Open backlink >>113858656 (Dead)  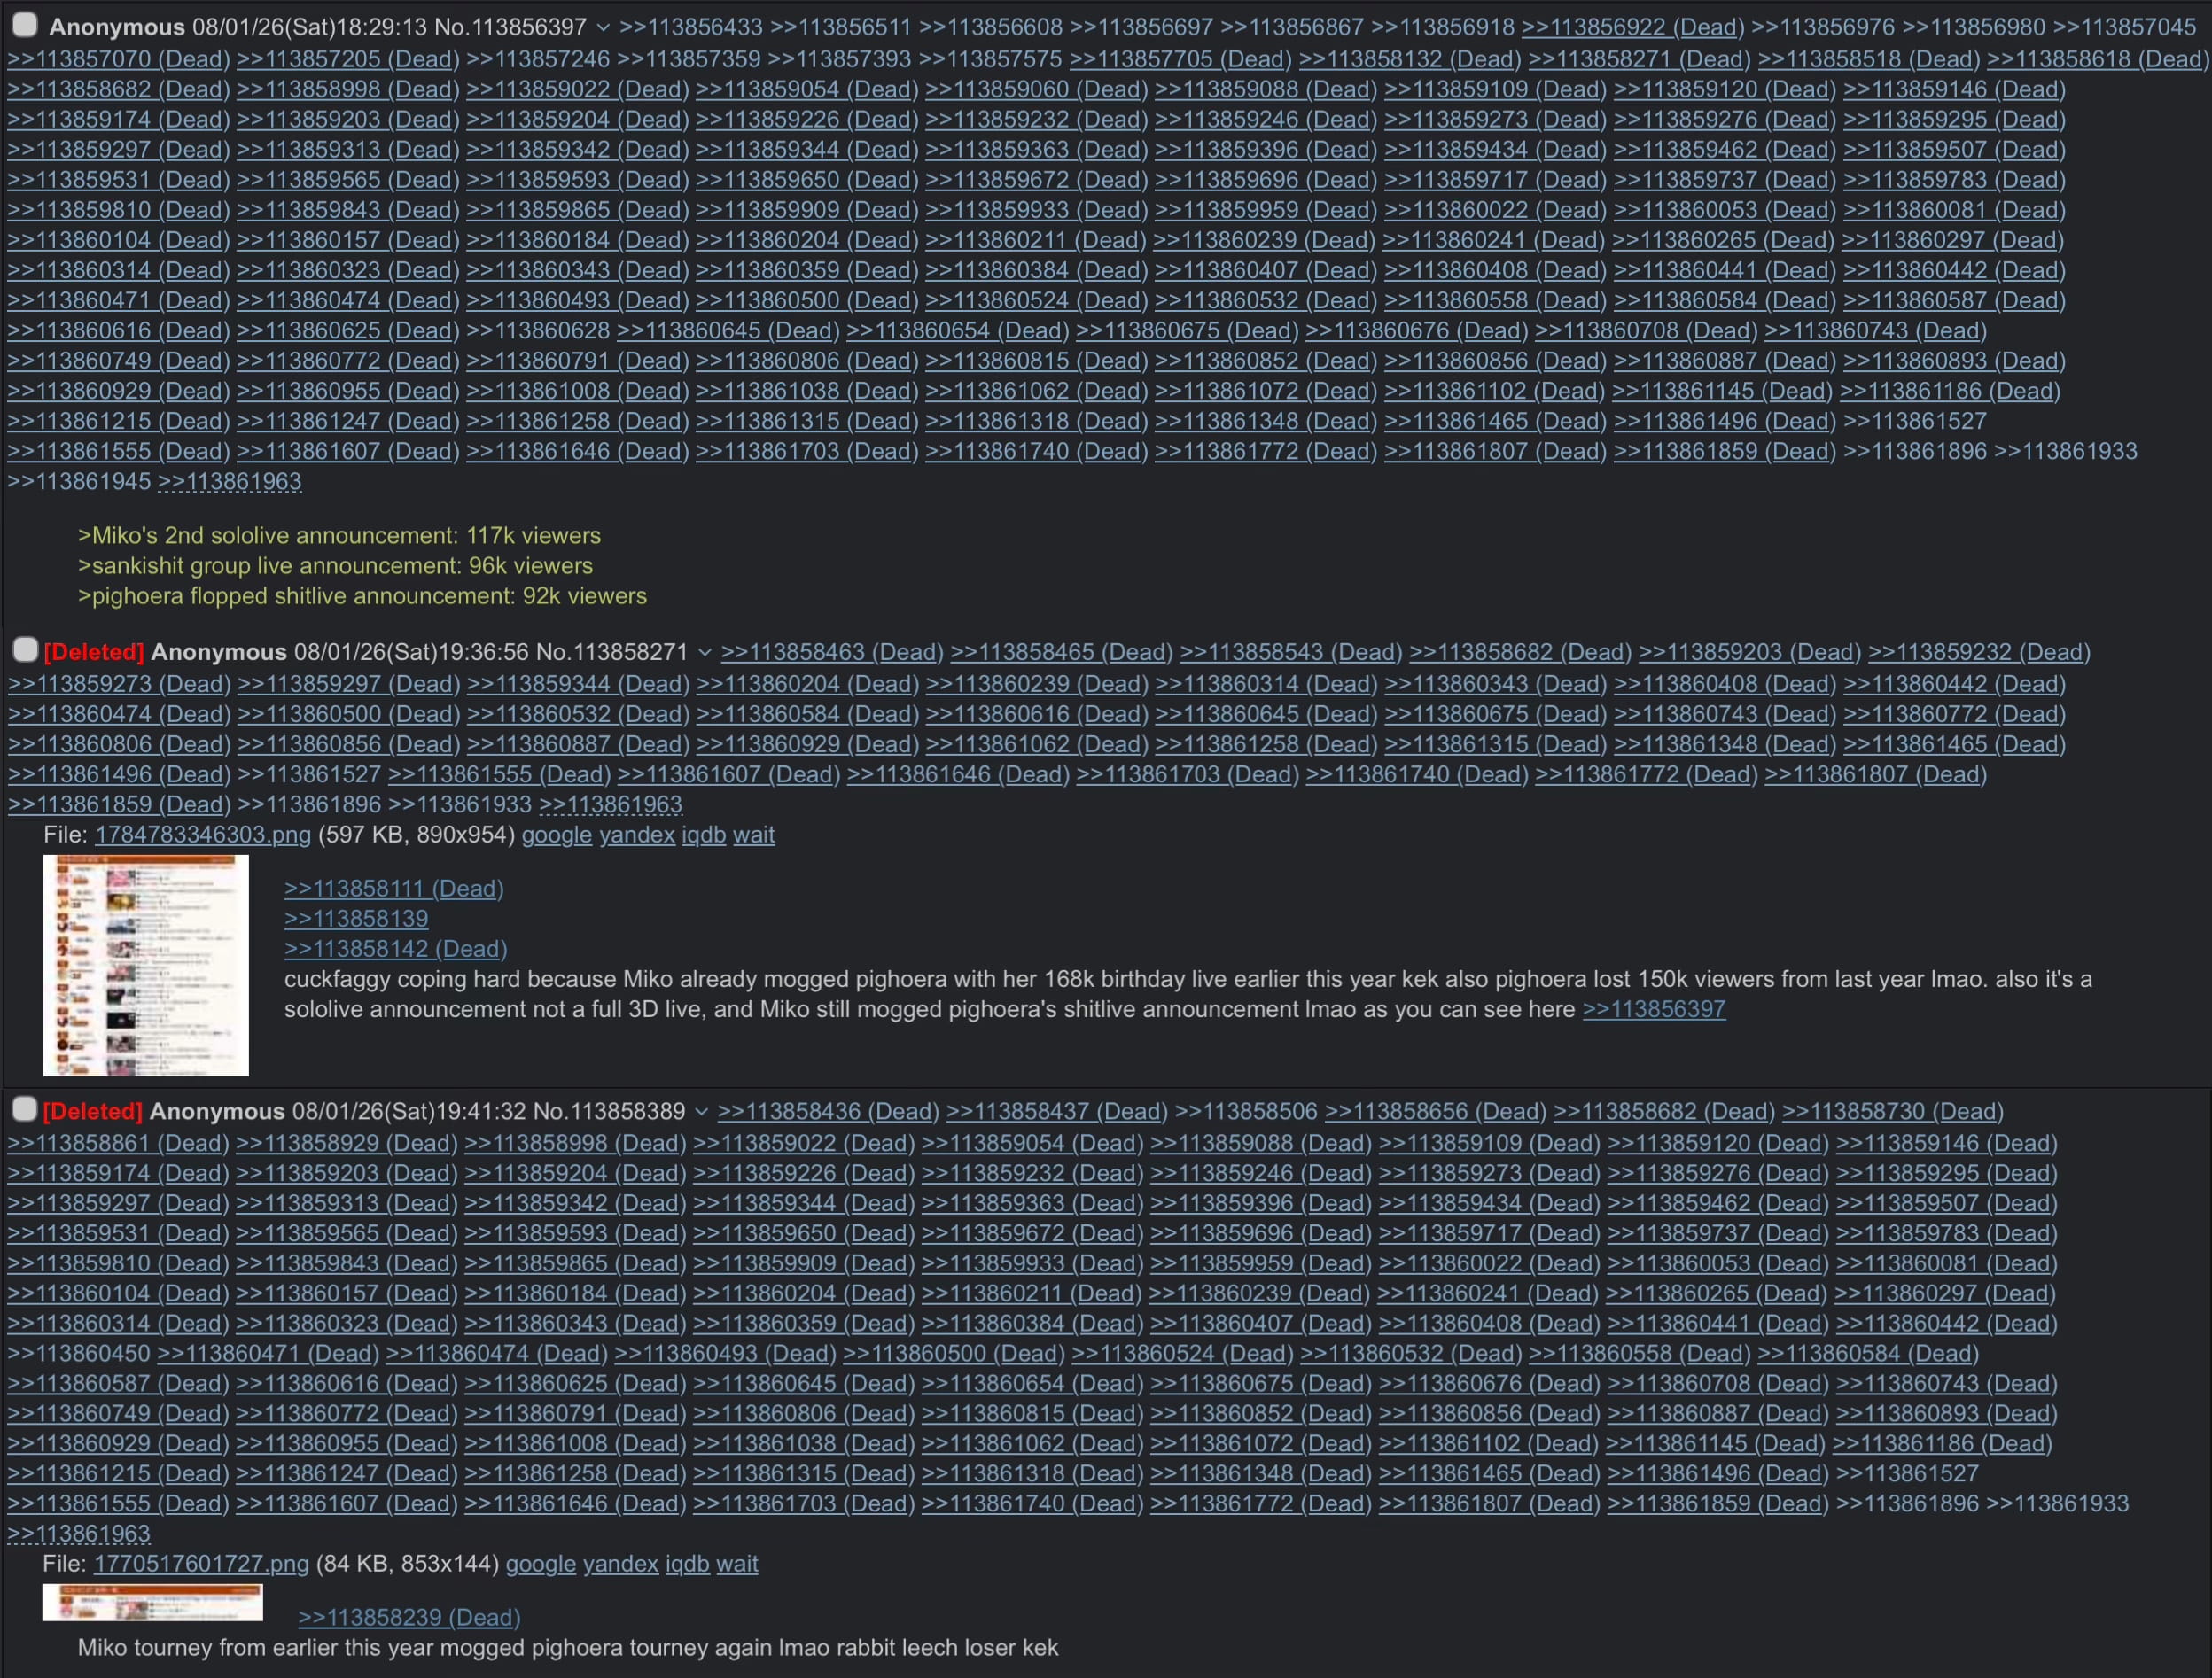[1435, 1112]
